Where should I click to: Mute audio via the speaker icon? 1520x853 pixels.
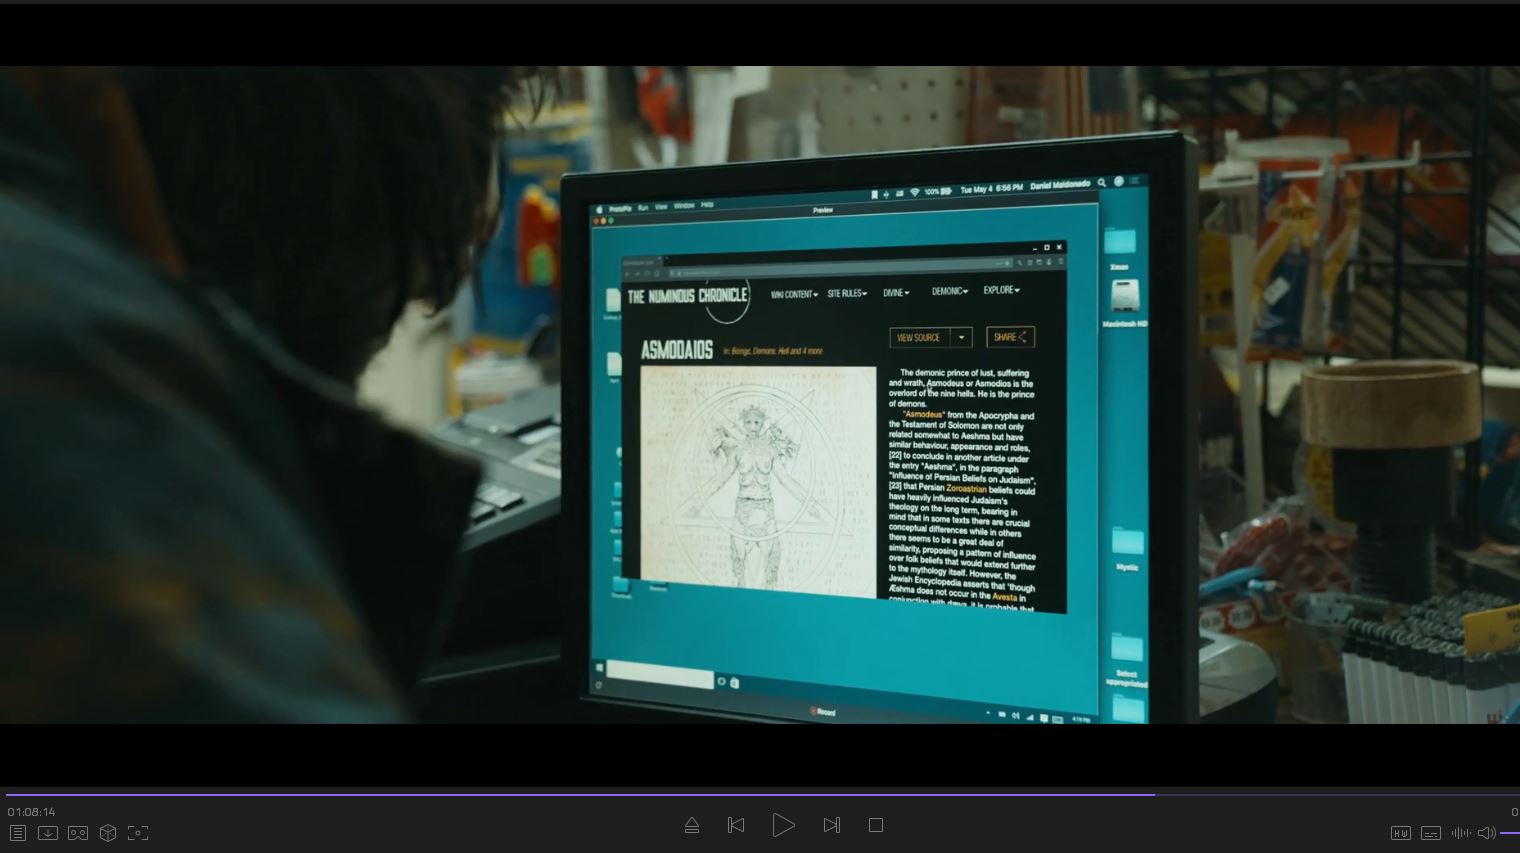click(x=1486, y=833)
